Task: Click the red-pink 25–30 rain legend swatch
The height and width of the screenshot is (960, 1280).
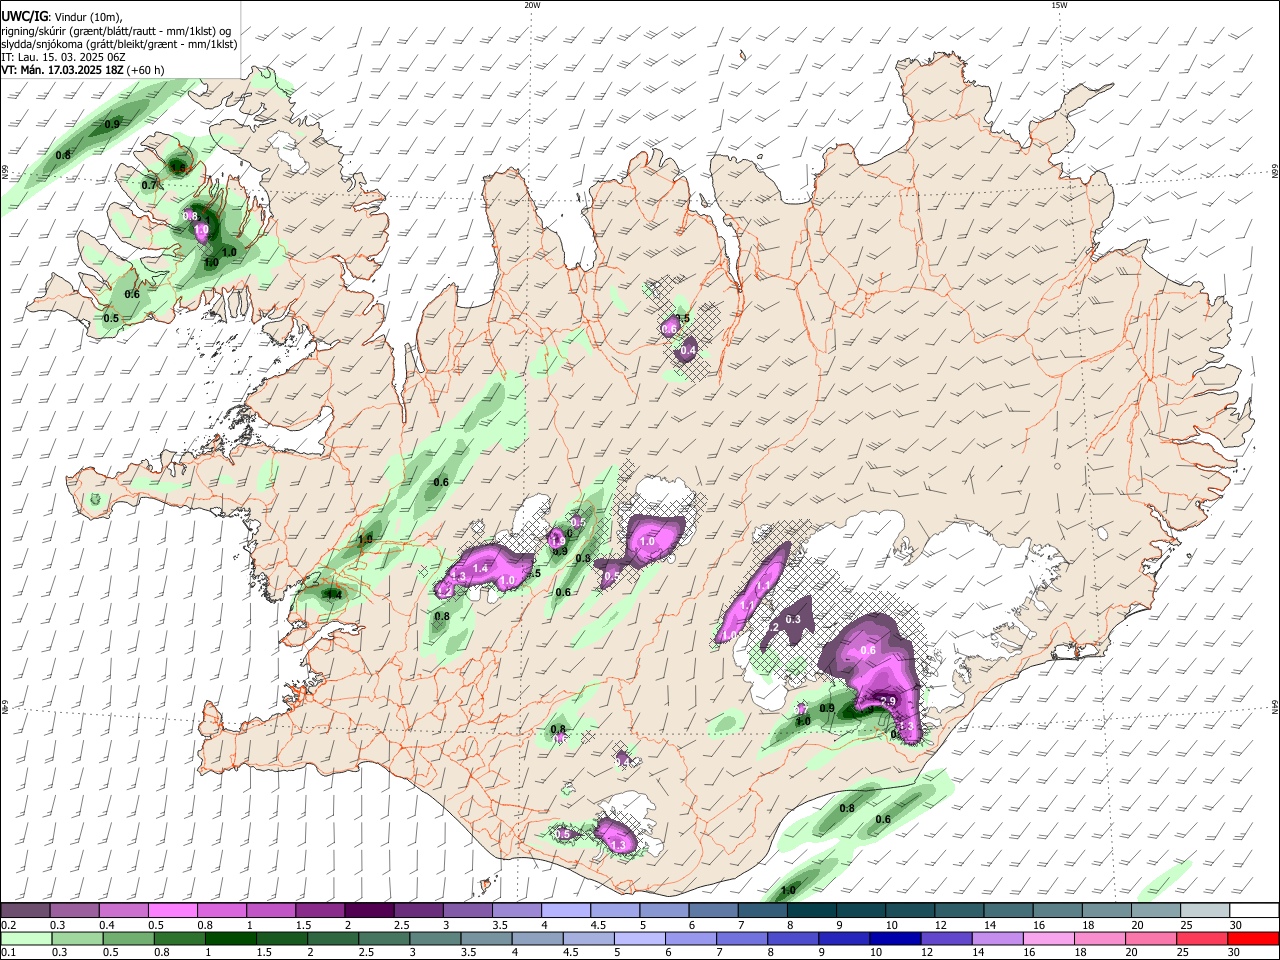Action: click(x=1205, y=938)
